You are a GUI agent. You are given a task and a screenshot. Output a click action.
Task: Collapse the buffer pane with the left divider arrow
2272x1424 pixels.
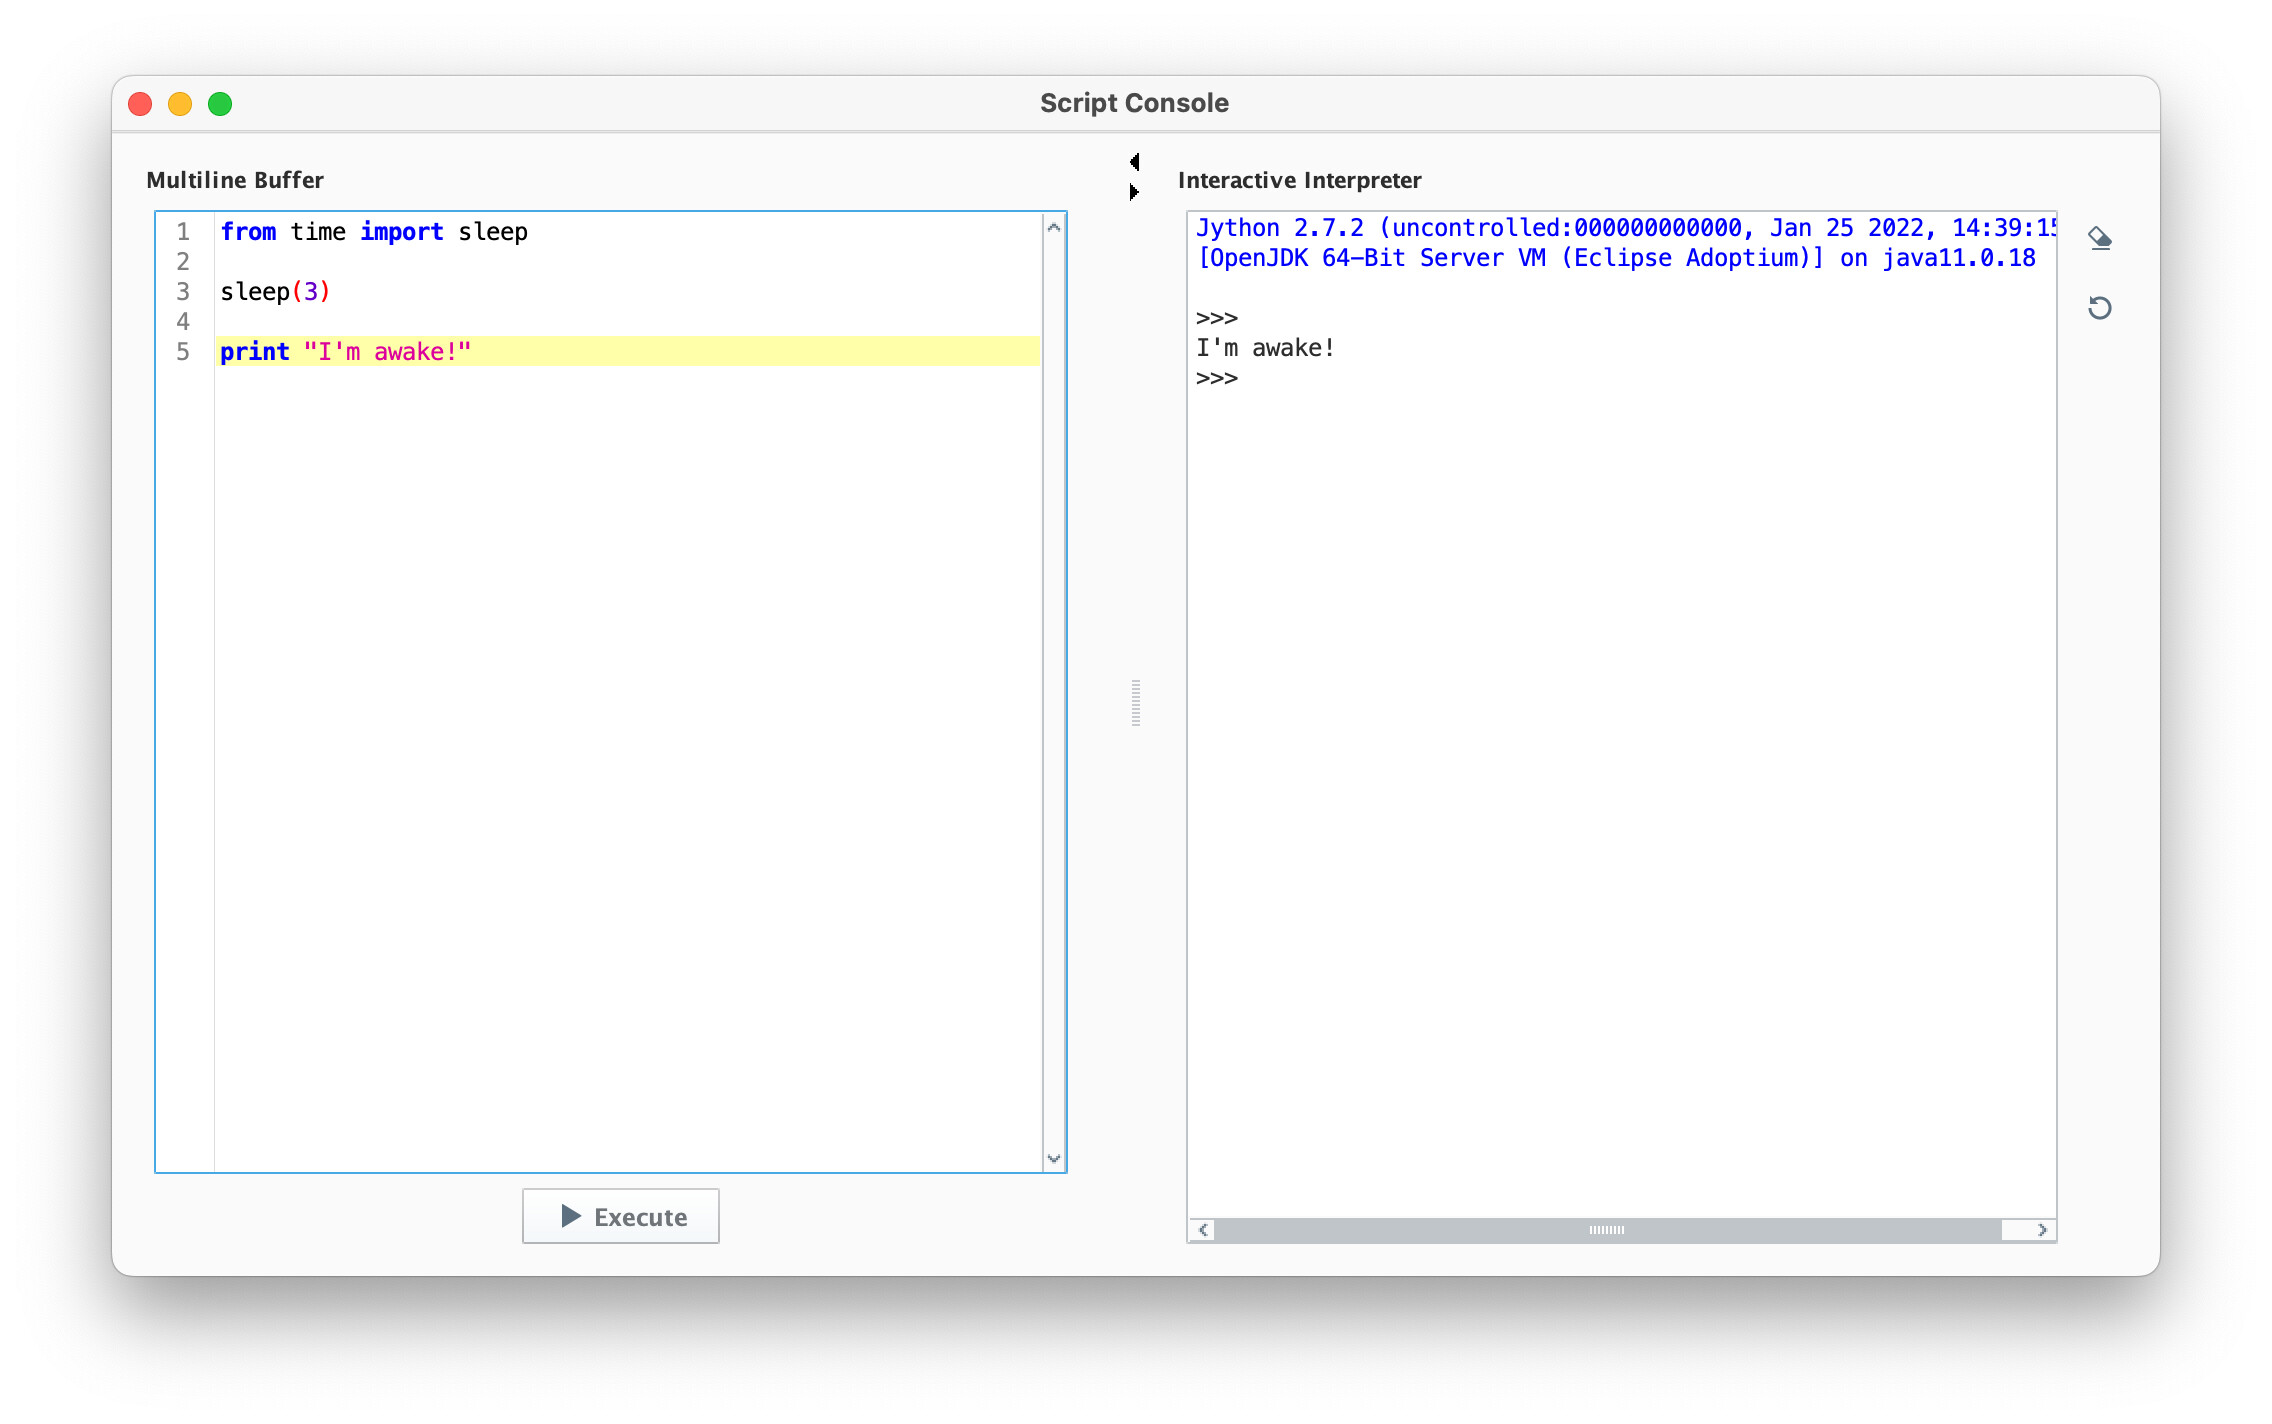click(1134, 162)
